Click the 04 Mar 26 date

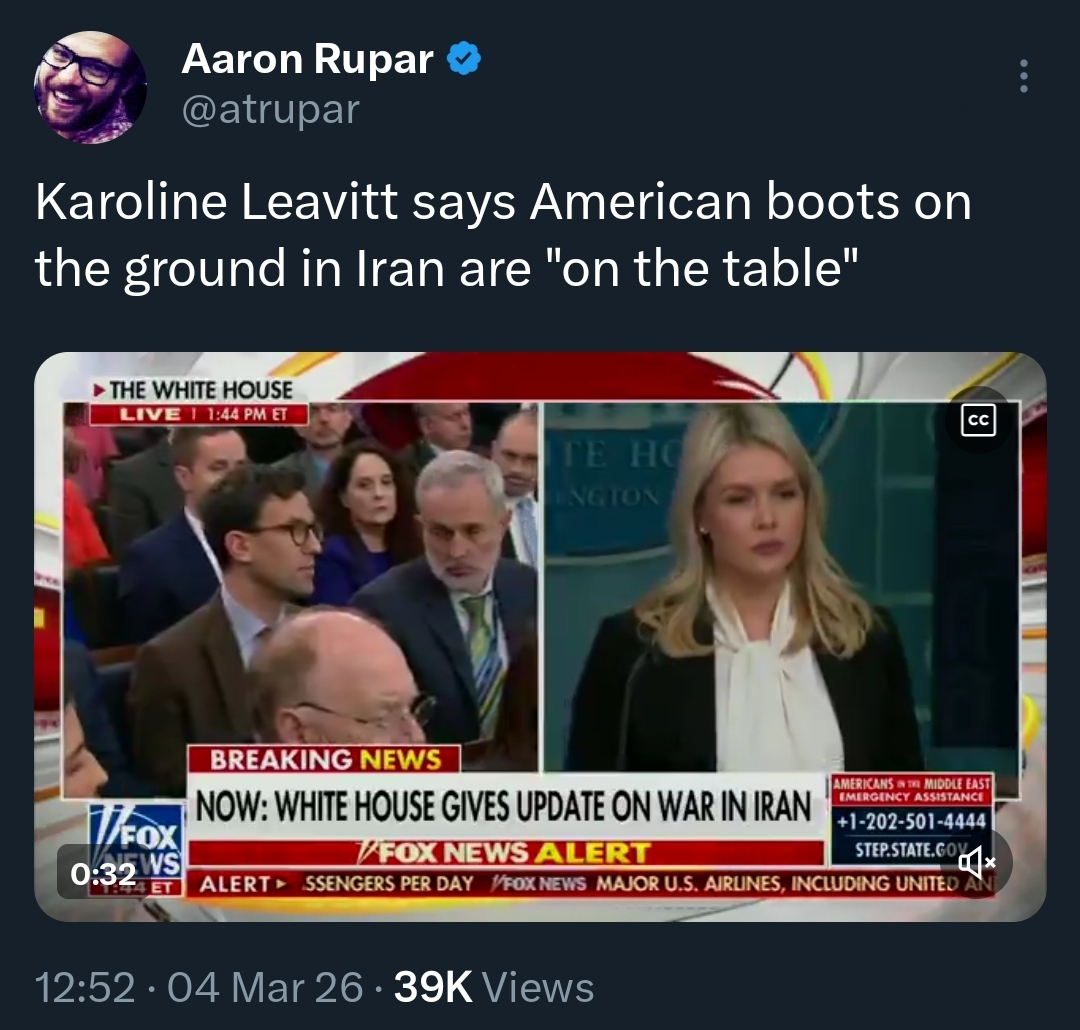pos(264,987)
